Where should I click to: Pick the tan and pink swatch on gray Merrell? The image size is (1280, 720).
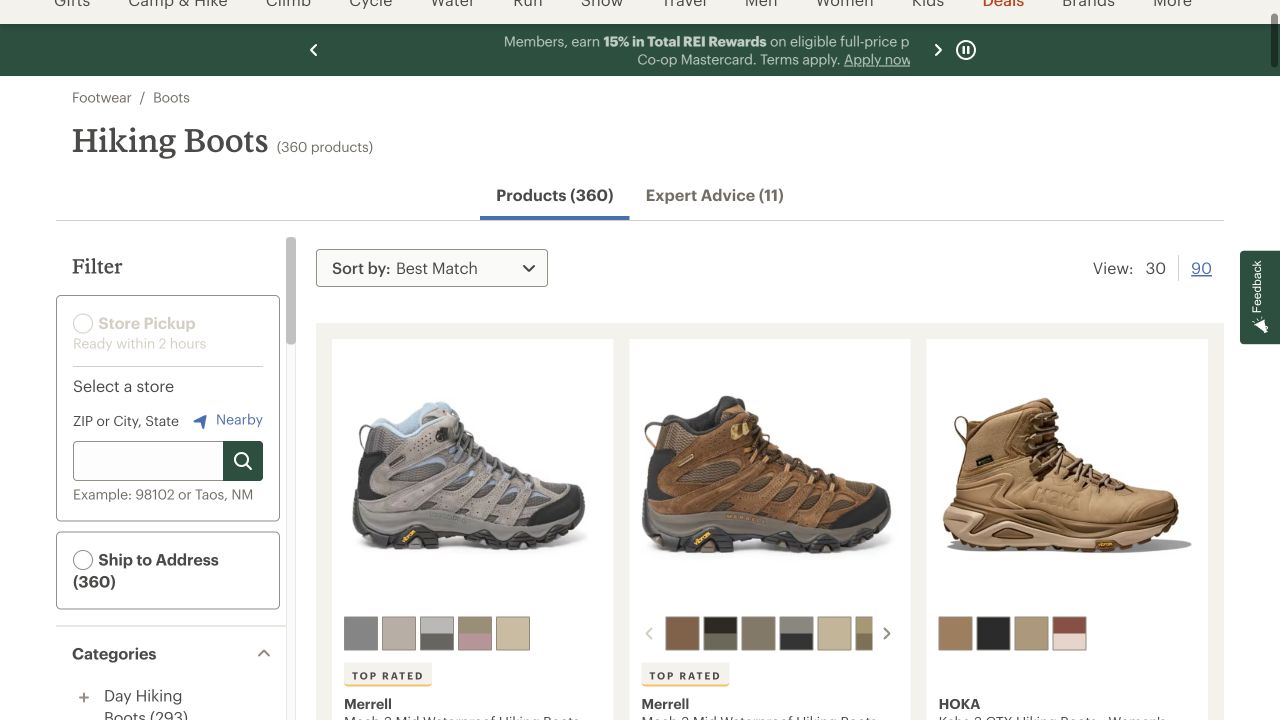pyautogui.click(x=475, y=633)
